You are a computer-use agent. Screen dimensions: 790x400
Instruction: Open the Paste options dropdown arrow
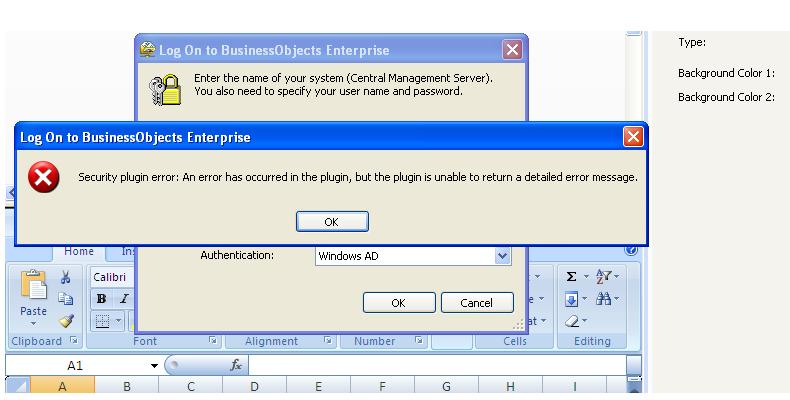point(33,323)
